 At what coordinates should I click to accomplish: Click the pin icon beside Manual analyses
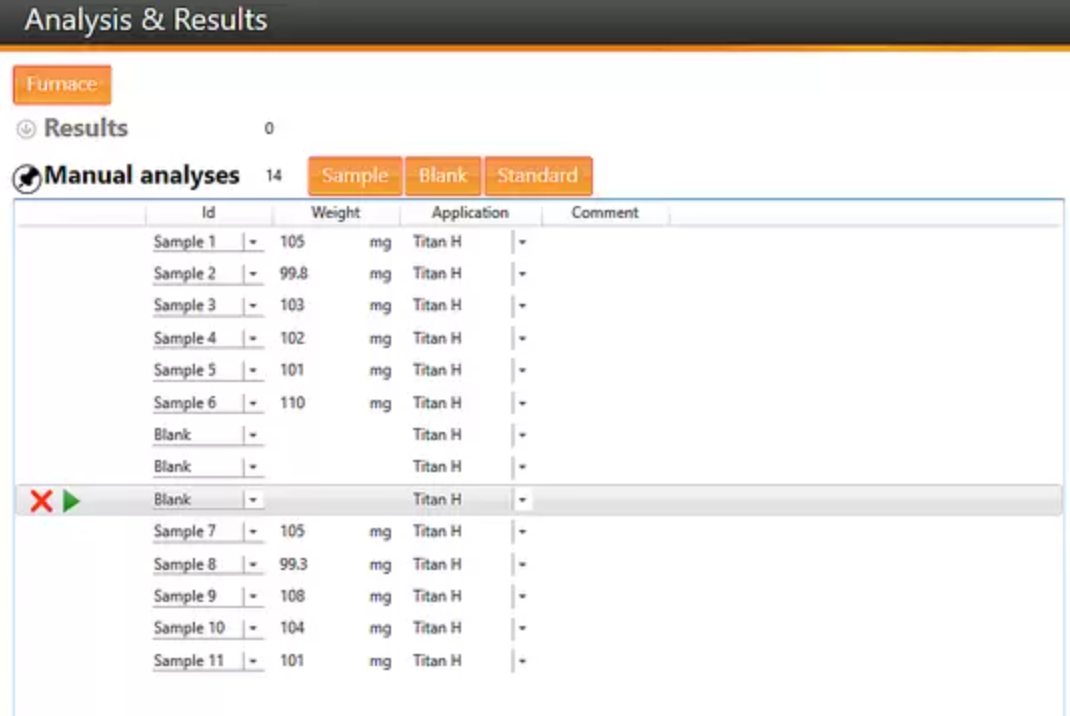(27, 178)
